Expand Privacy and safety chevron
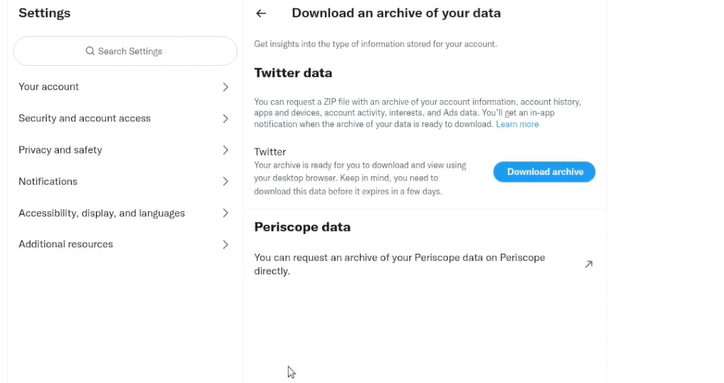724x383 pixels. [225, 150]
